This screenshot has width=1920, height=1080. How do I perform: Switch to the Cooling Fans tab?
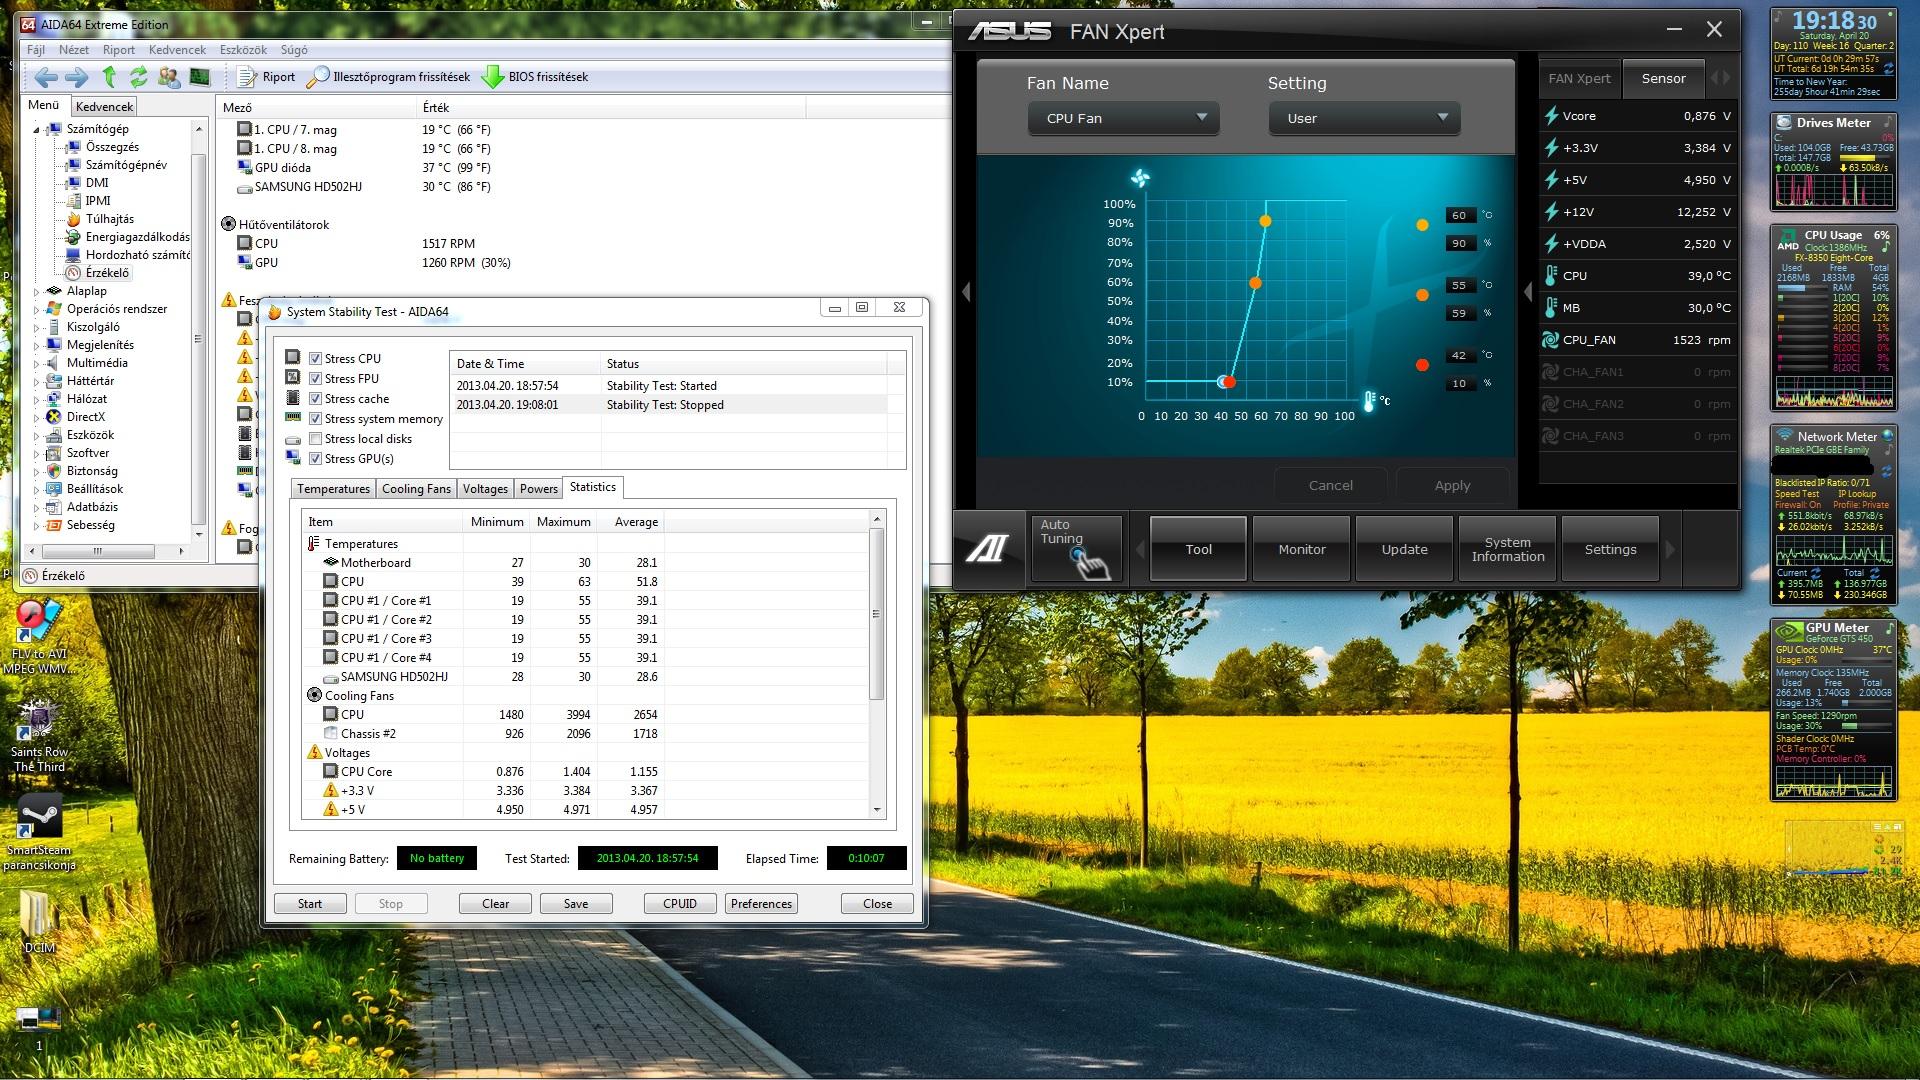[x=416, y=489]
